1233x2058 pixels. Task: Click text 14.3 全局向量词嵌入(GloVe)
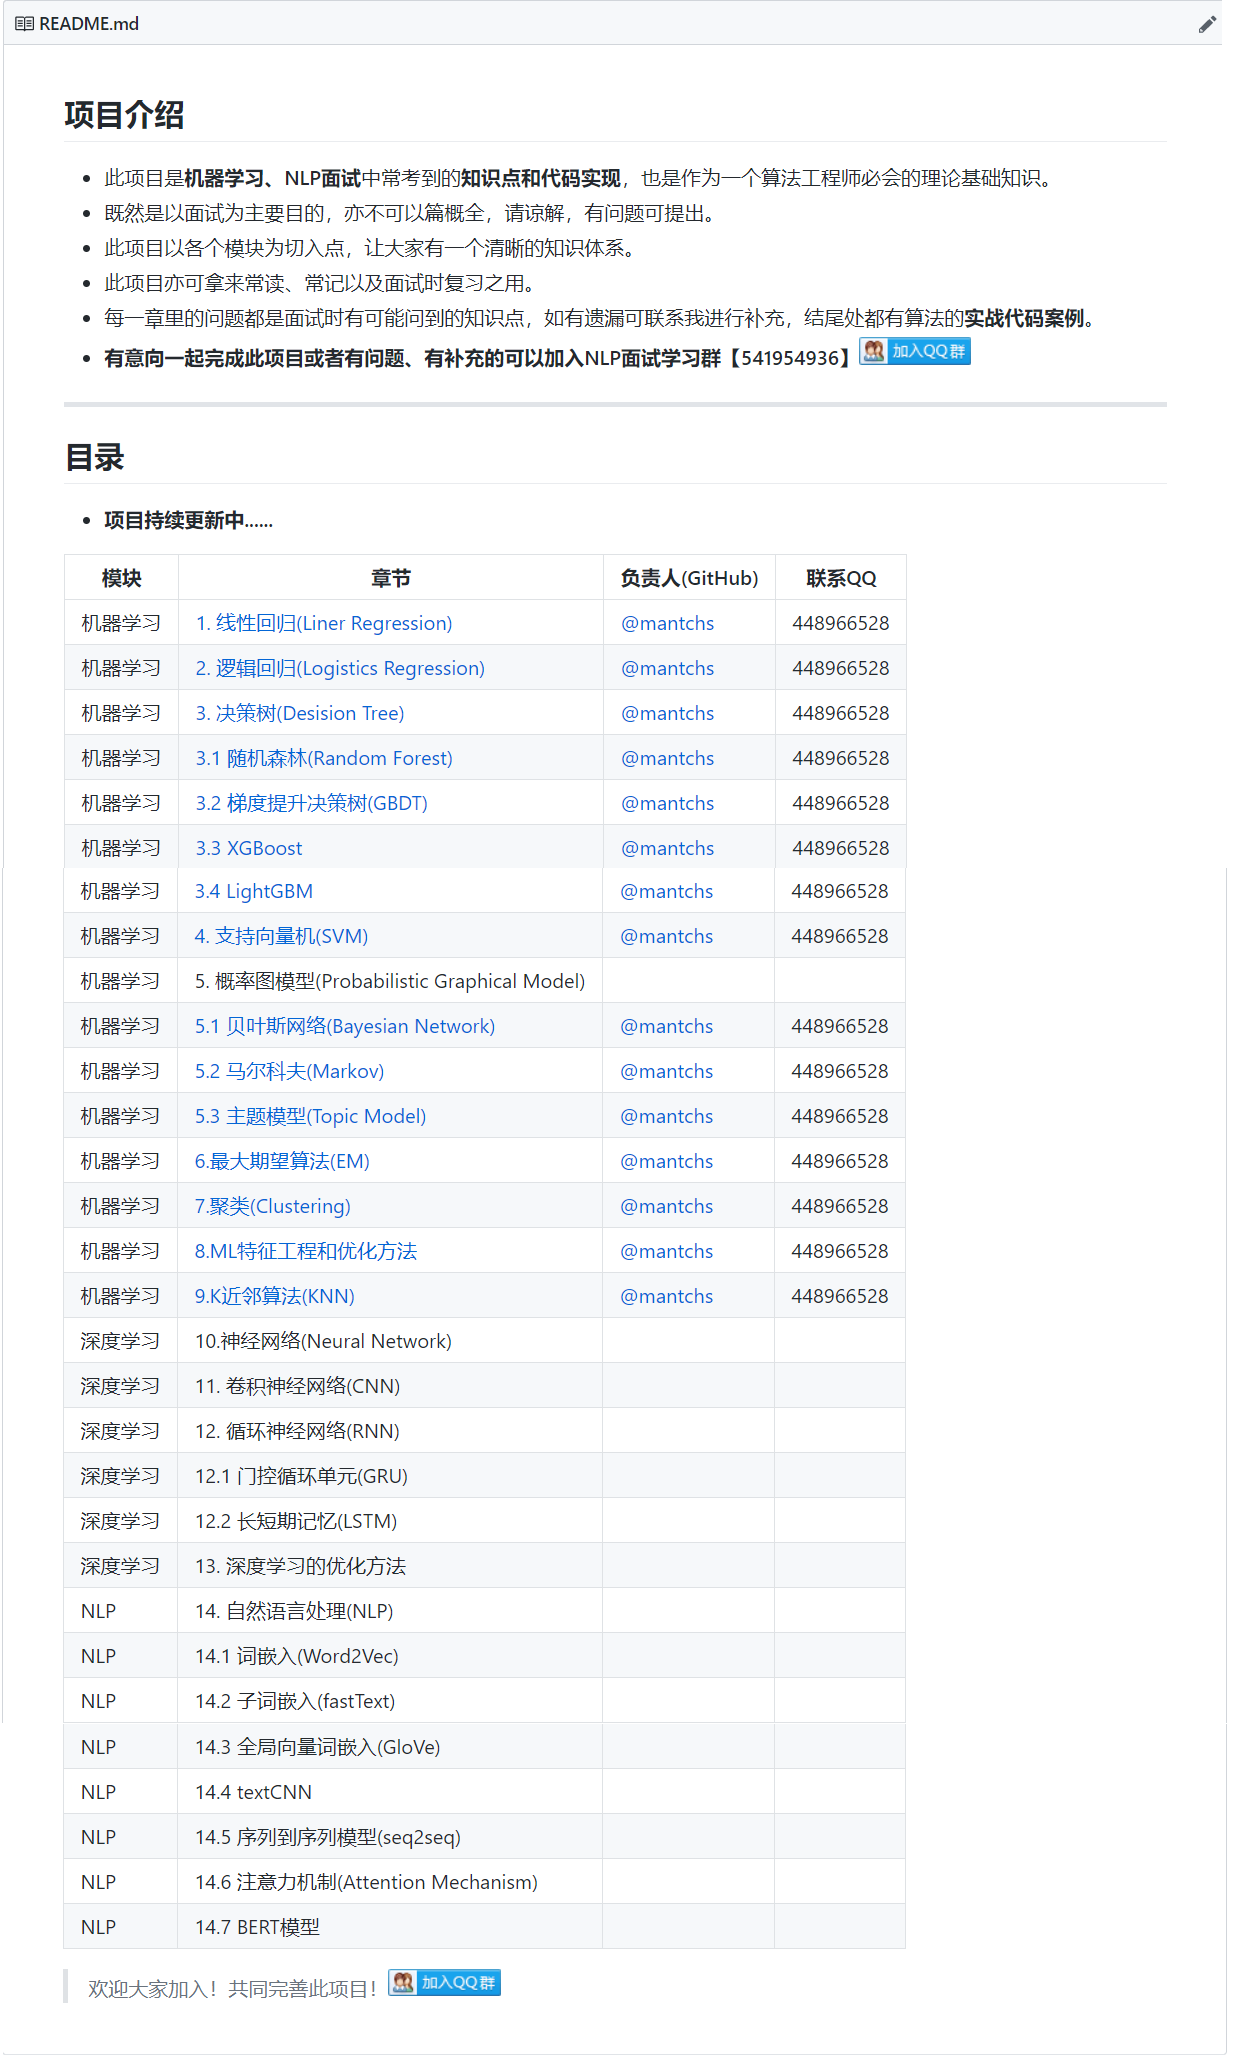tap(318, 1747)
